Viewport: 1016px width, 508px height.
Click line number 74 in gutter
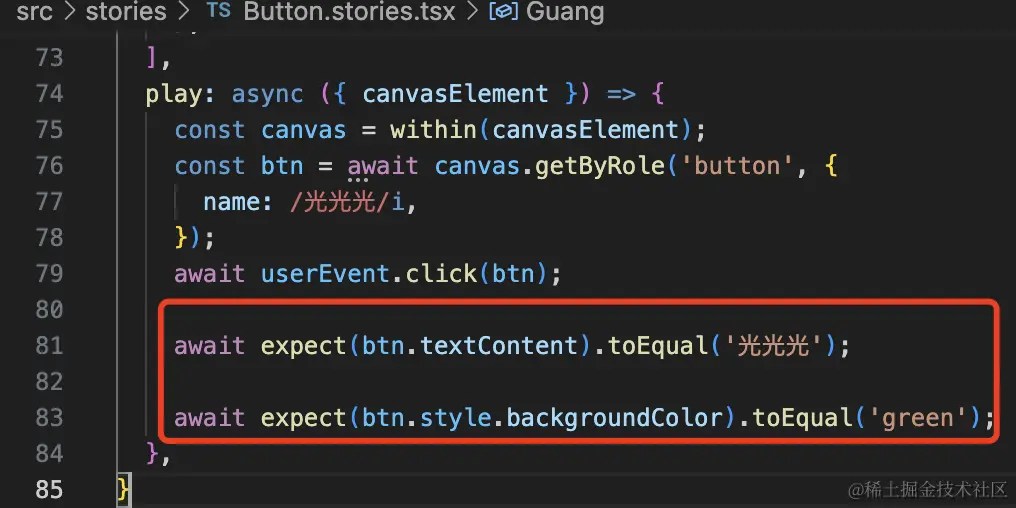point(49,95)
